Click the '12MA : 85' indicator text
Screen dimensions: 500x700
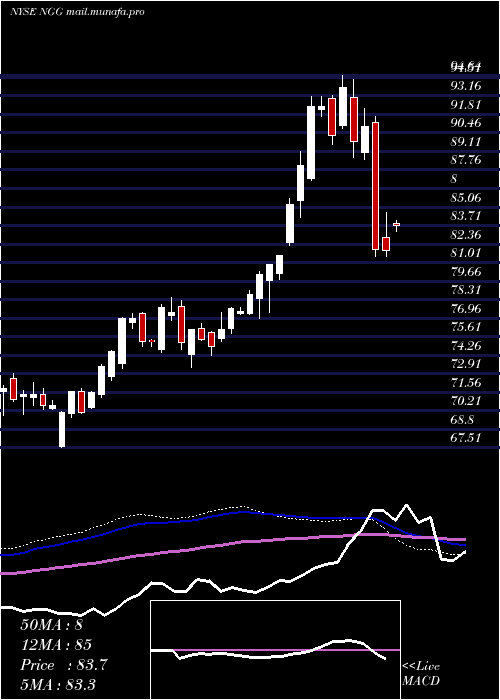(x=56, y=645)
